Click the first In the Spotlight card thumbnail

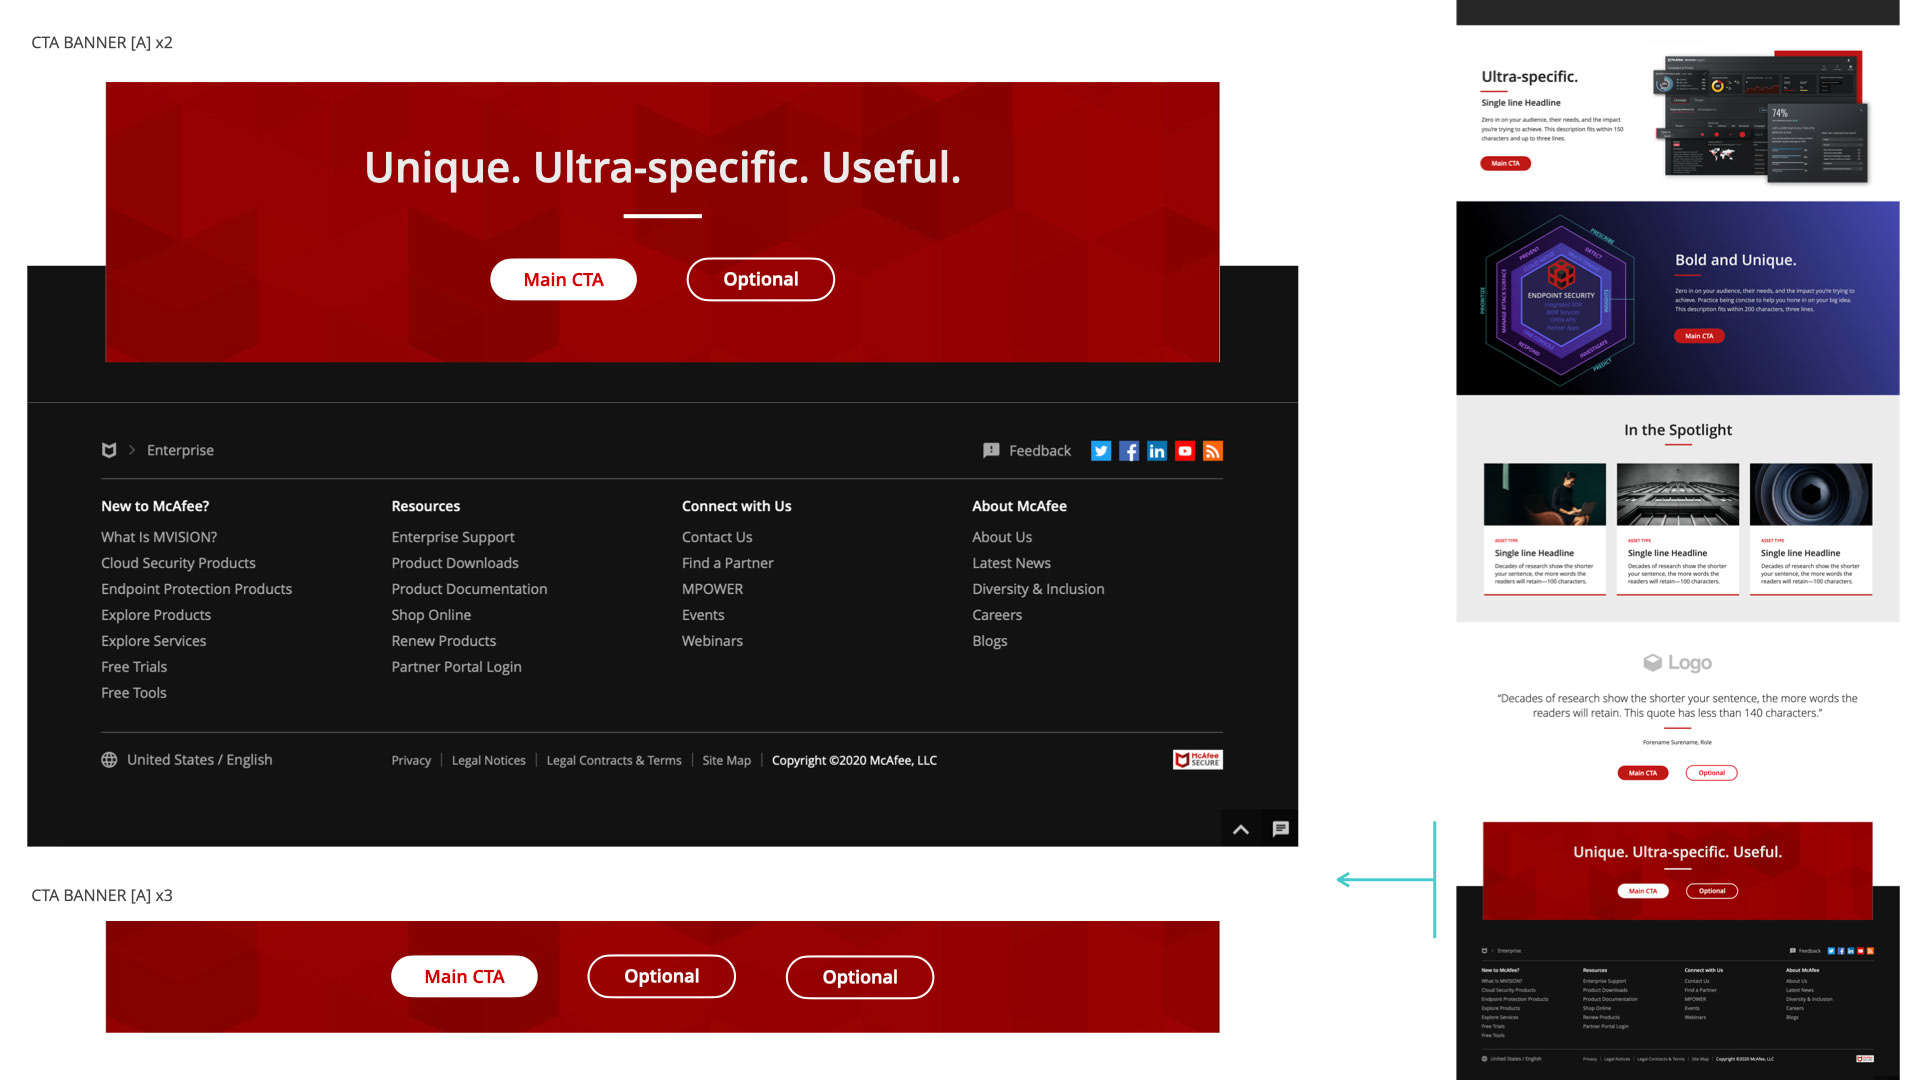[1544, 494]
